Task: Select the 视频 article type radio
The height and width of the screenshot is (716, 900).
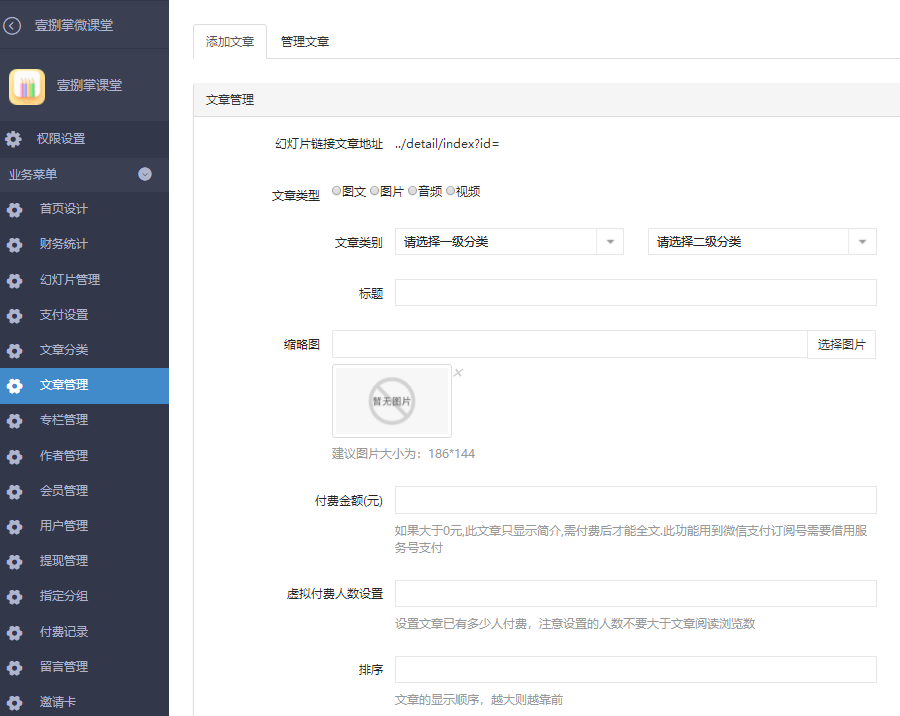Action: (451, 191)
